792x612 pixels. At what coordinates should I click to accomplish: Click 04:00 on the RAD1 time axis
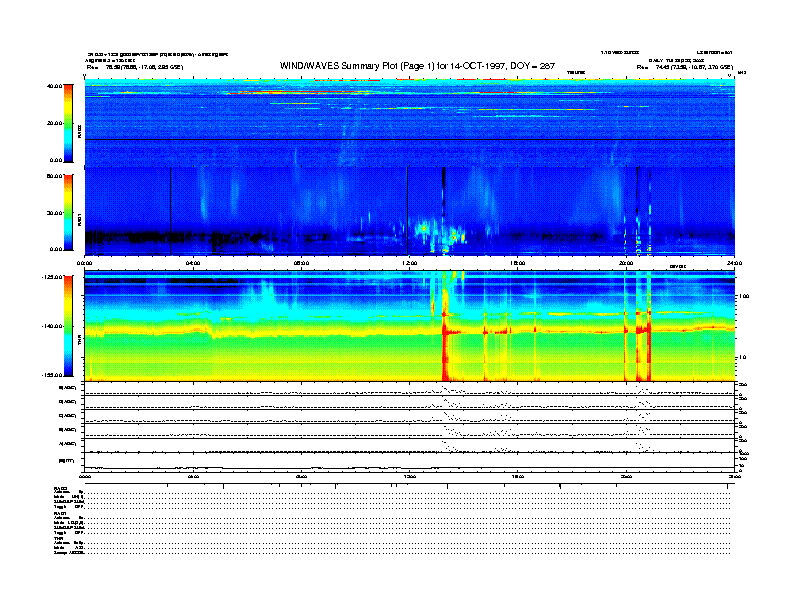tap(193, 263)
